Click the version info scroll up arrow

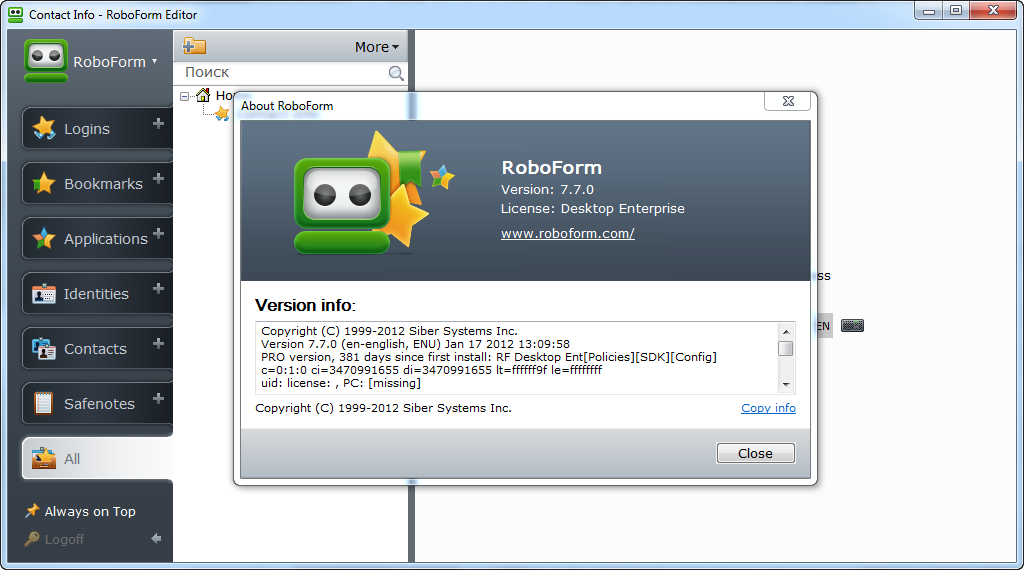point(786,332)
